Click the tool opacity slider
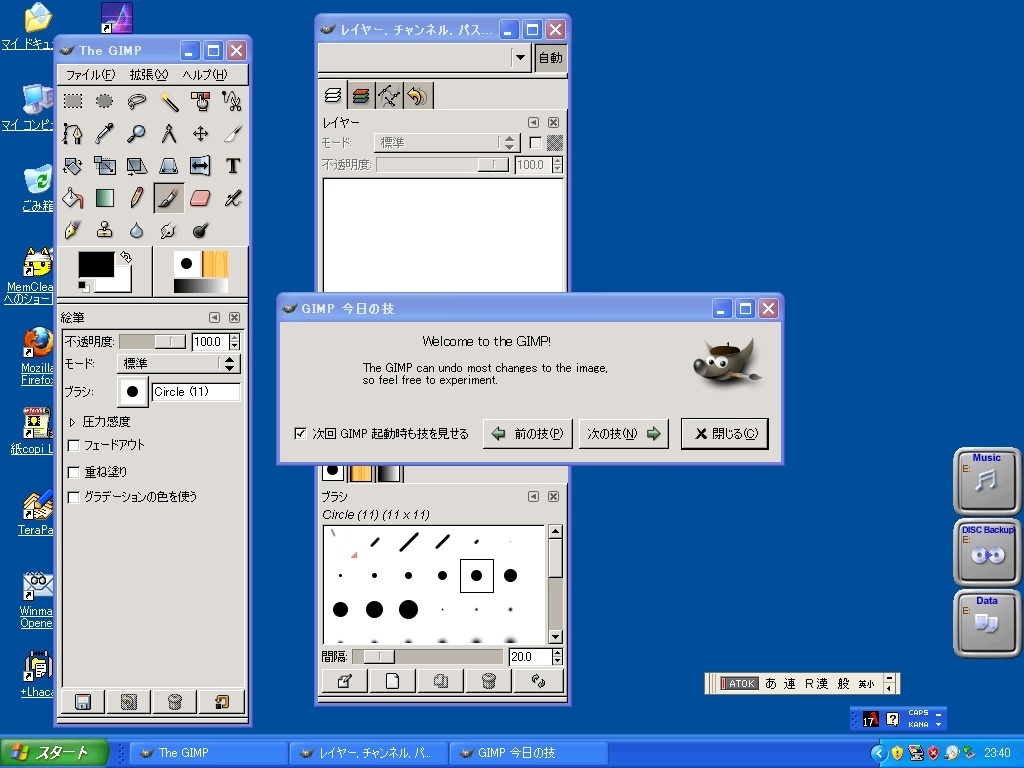 click(153, 342)
